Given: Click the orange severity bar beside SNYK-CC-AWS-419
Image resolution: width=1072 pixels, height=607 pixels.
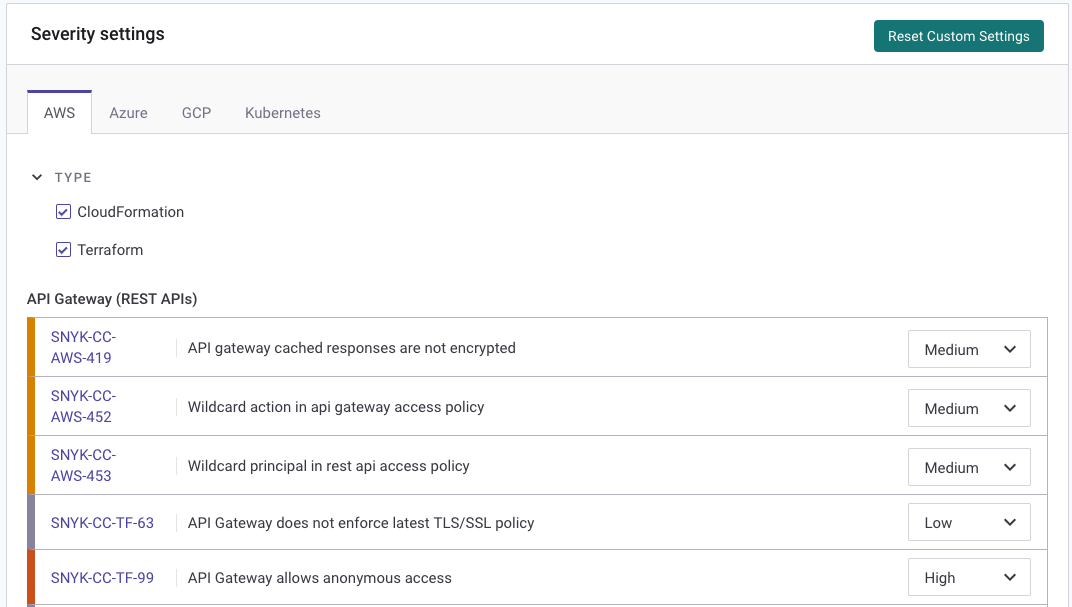Looking at the screenshot, I should [30, 348].
